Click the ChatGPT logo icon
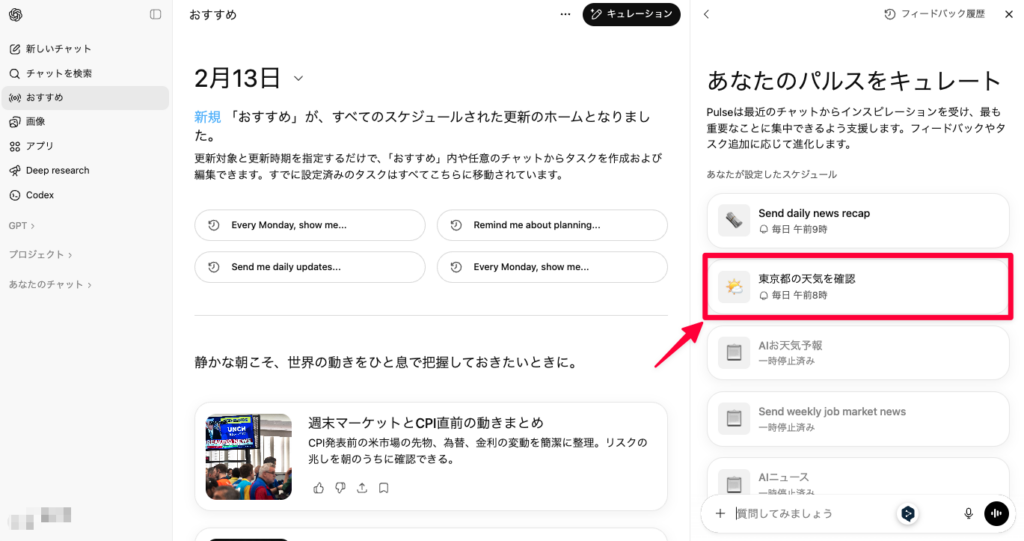This screenshot has width=1024, height=541. [x=16, y=14]
